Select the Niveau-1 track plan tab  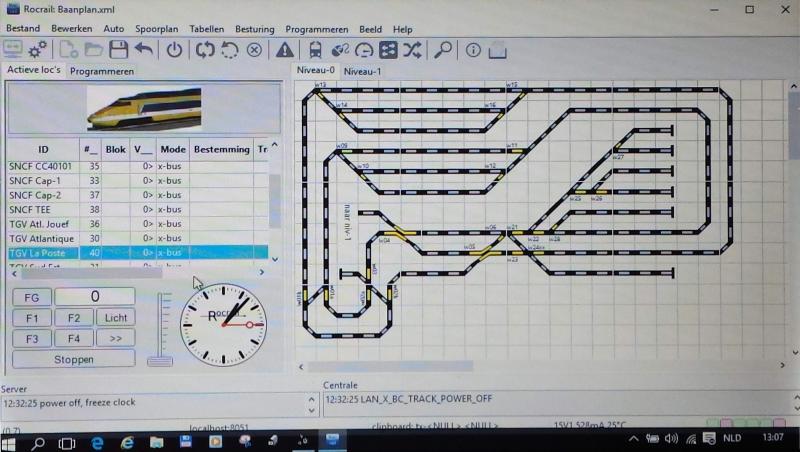coord(362,71)
